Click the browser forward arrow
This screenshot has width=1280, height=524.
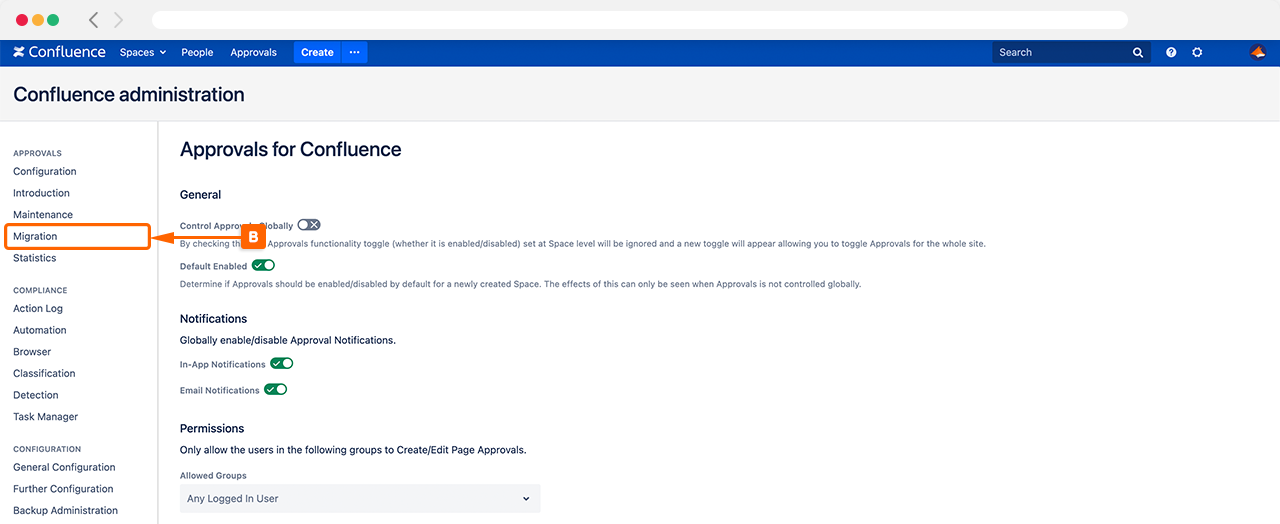point(119,20)
